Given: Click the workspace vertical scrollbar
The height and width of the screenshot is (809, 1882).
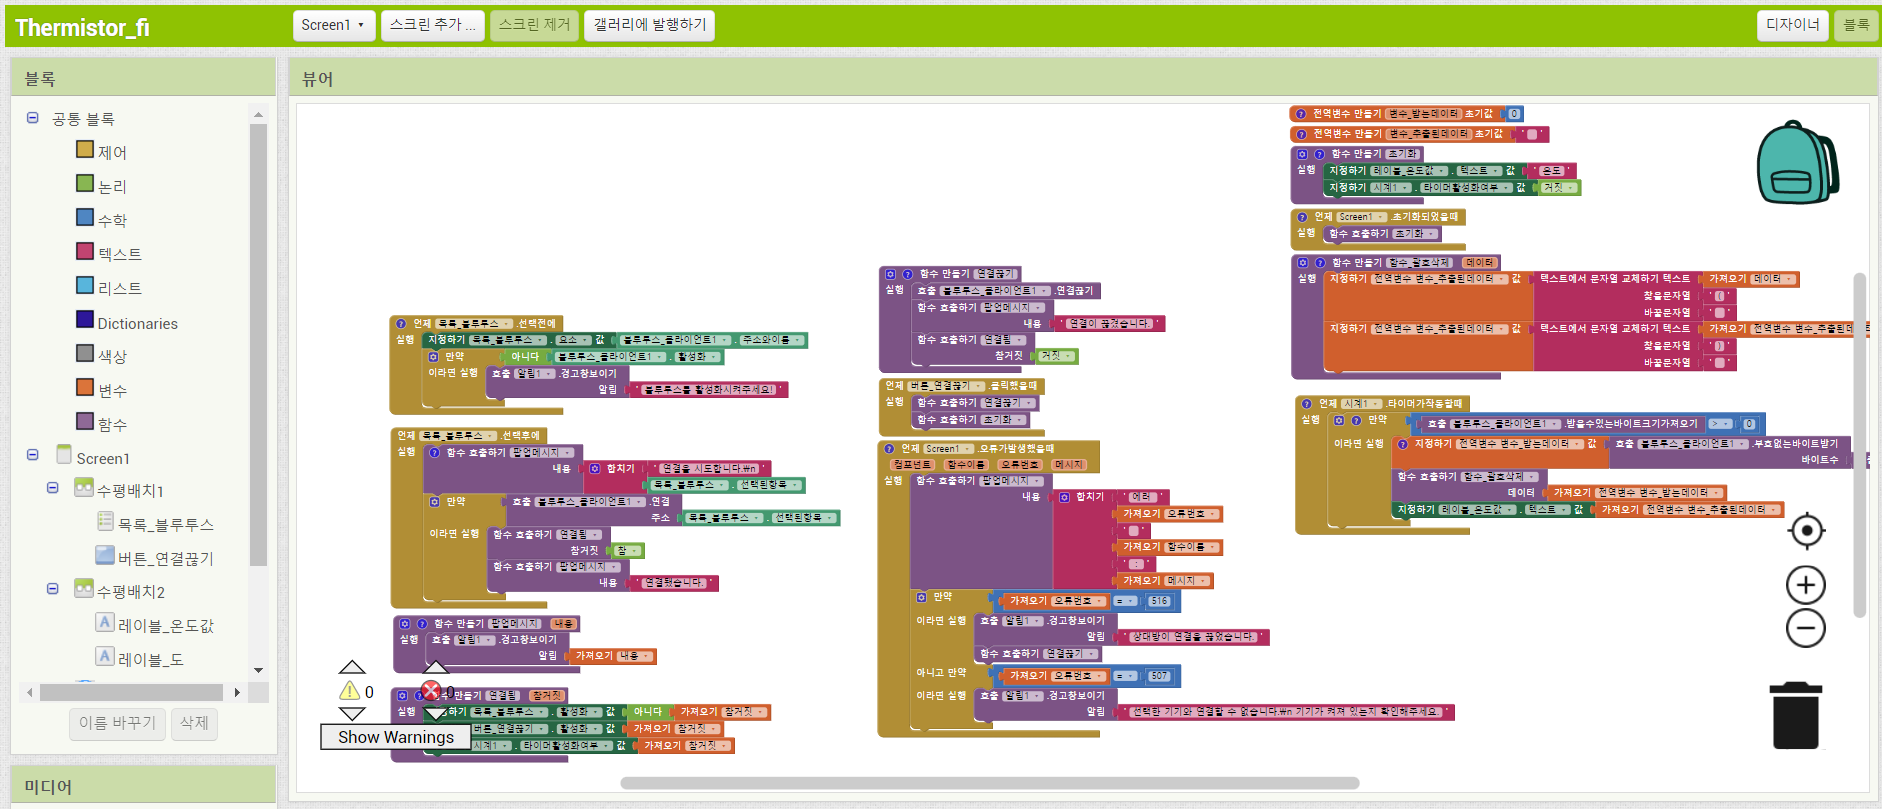Looking at the screenshot, I should (x=1859, y=444).
